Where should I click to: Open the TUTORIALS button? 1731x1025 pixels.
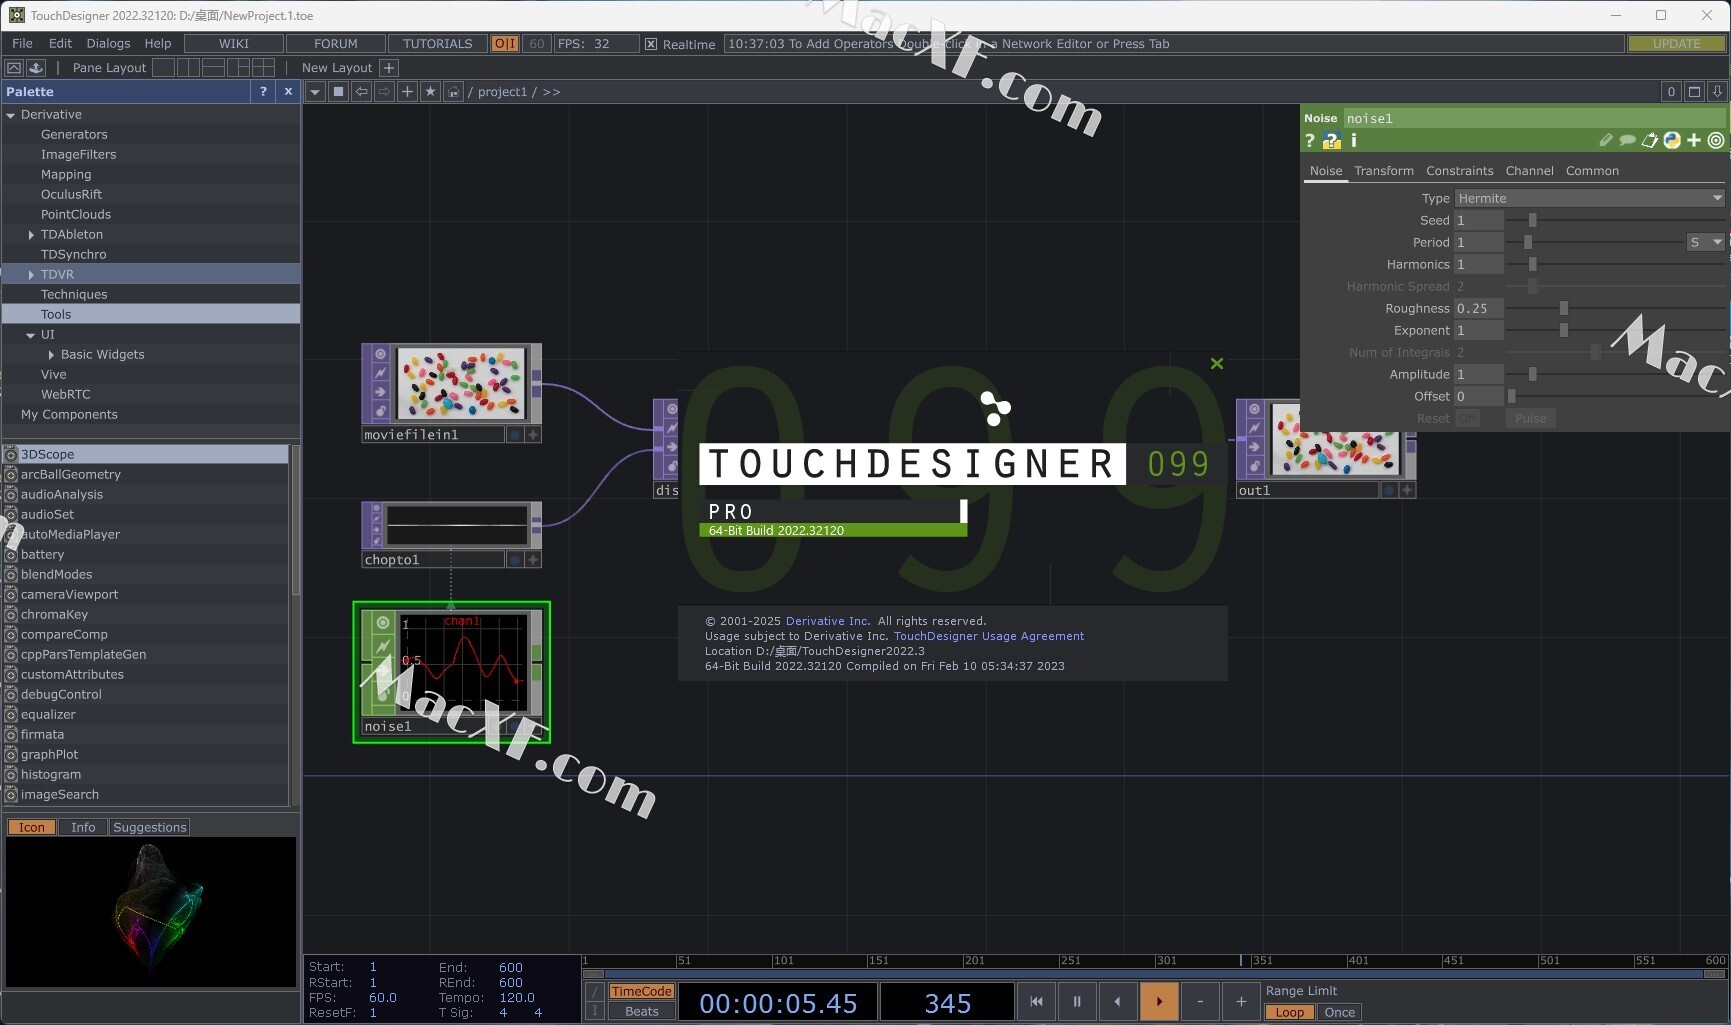tap(437, 44)
